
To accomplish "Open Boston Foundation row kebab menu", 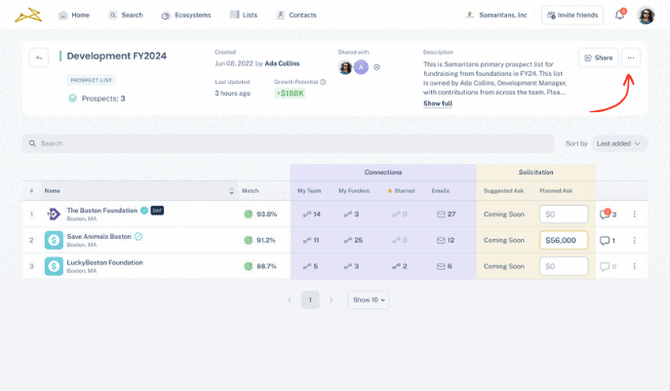I will (x=635, y=214).
